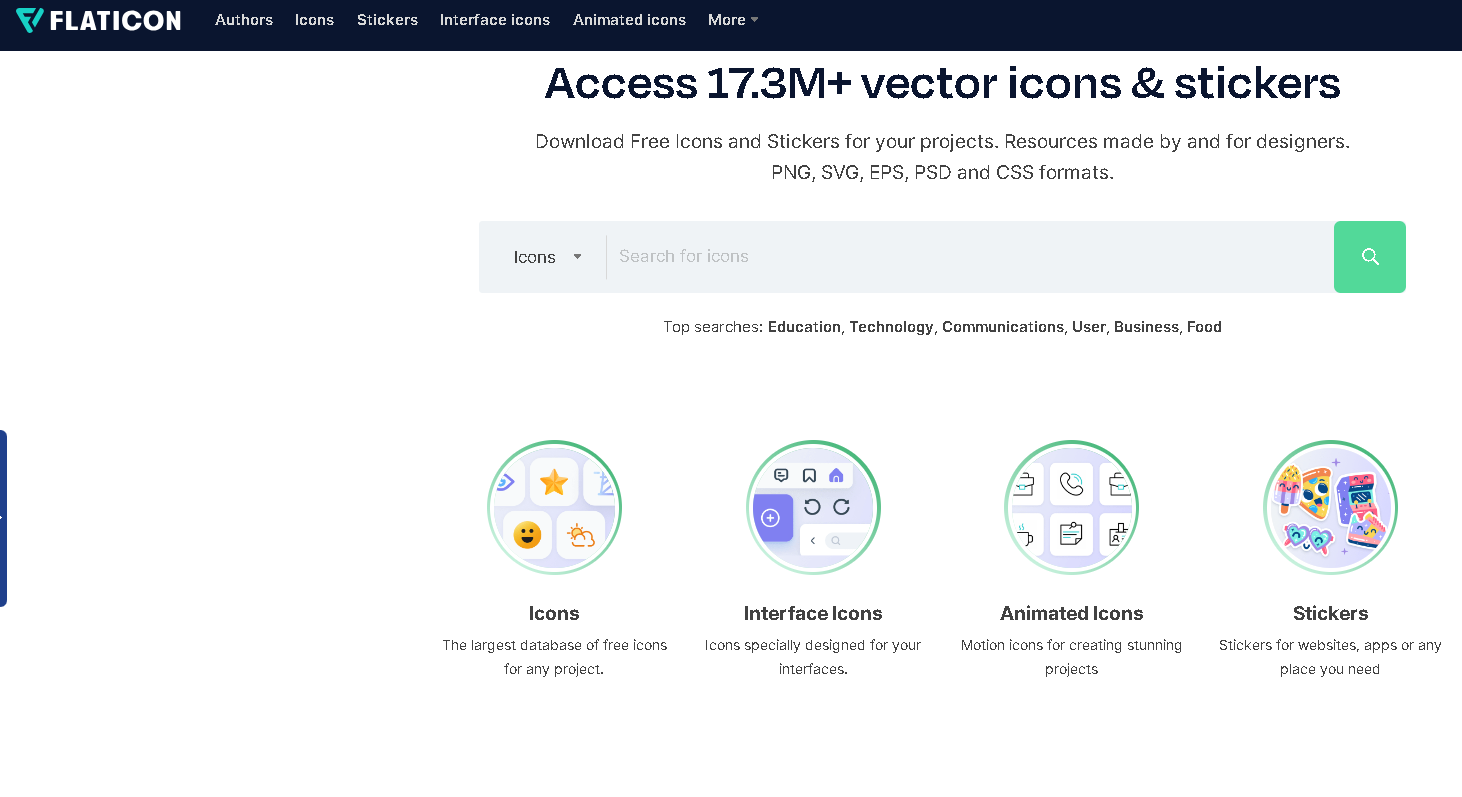Search top term Business
Image resolution: width=1462 pixels, height=797 pixels.
(x=1146, y=327)
